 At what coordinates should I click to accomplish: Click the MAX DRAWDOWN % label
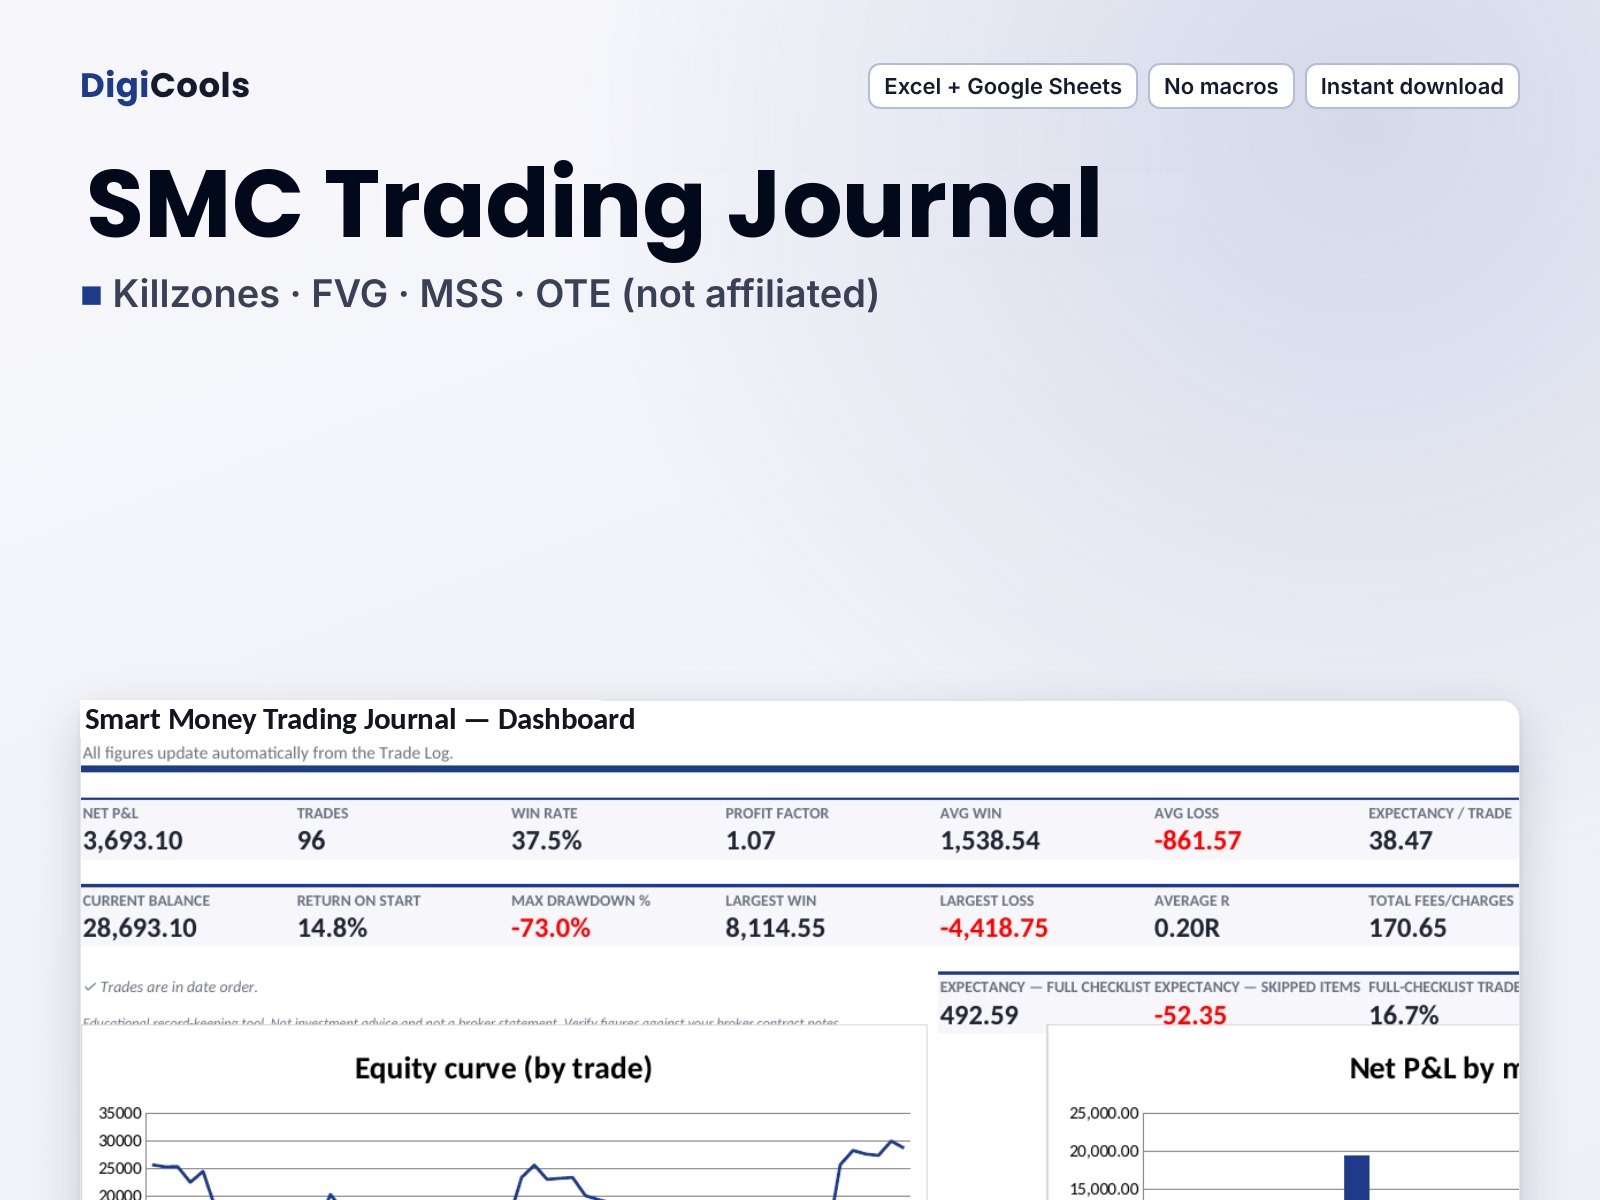pyautogui.click(x=580, y=900)
